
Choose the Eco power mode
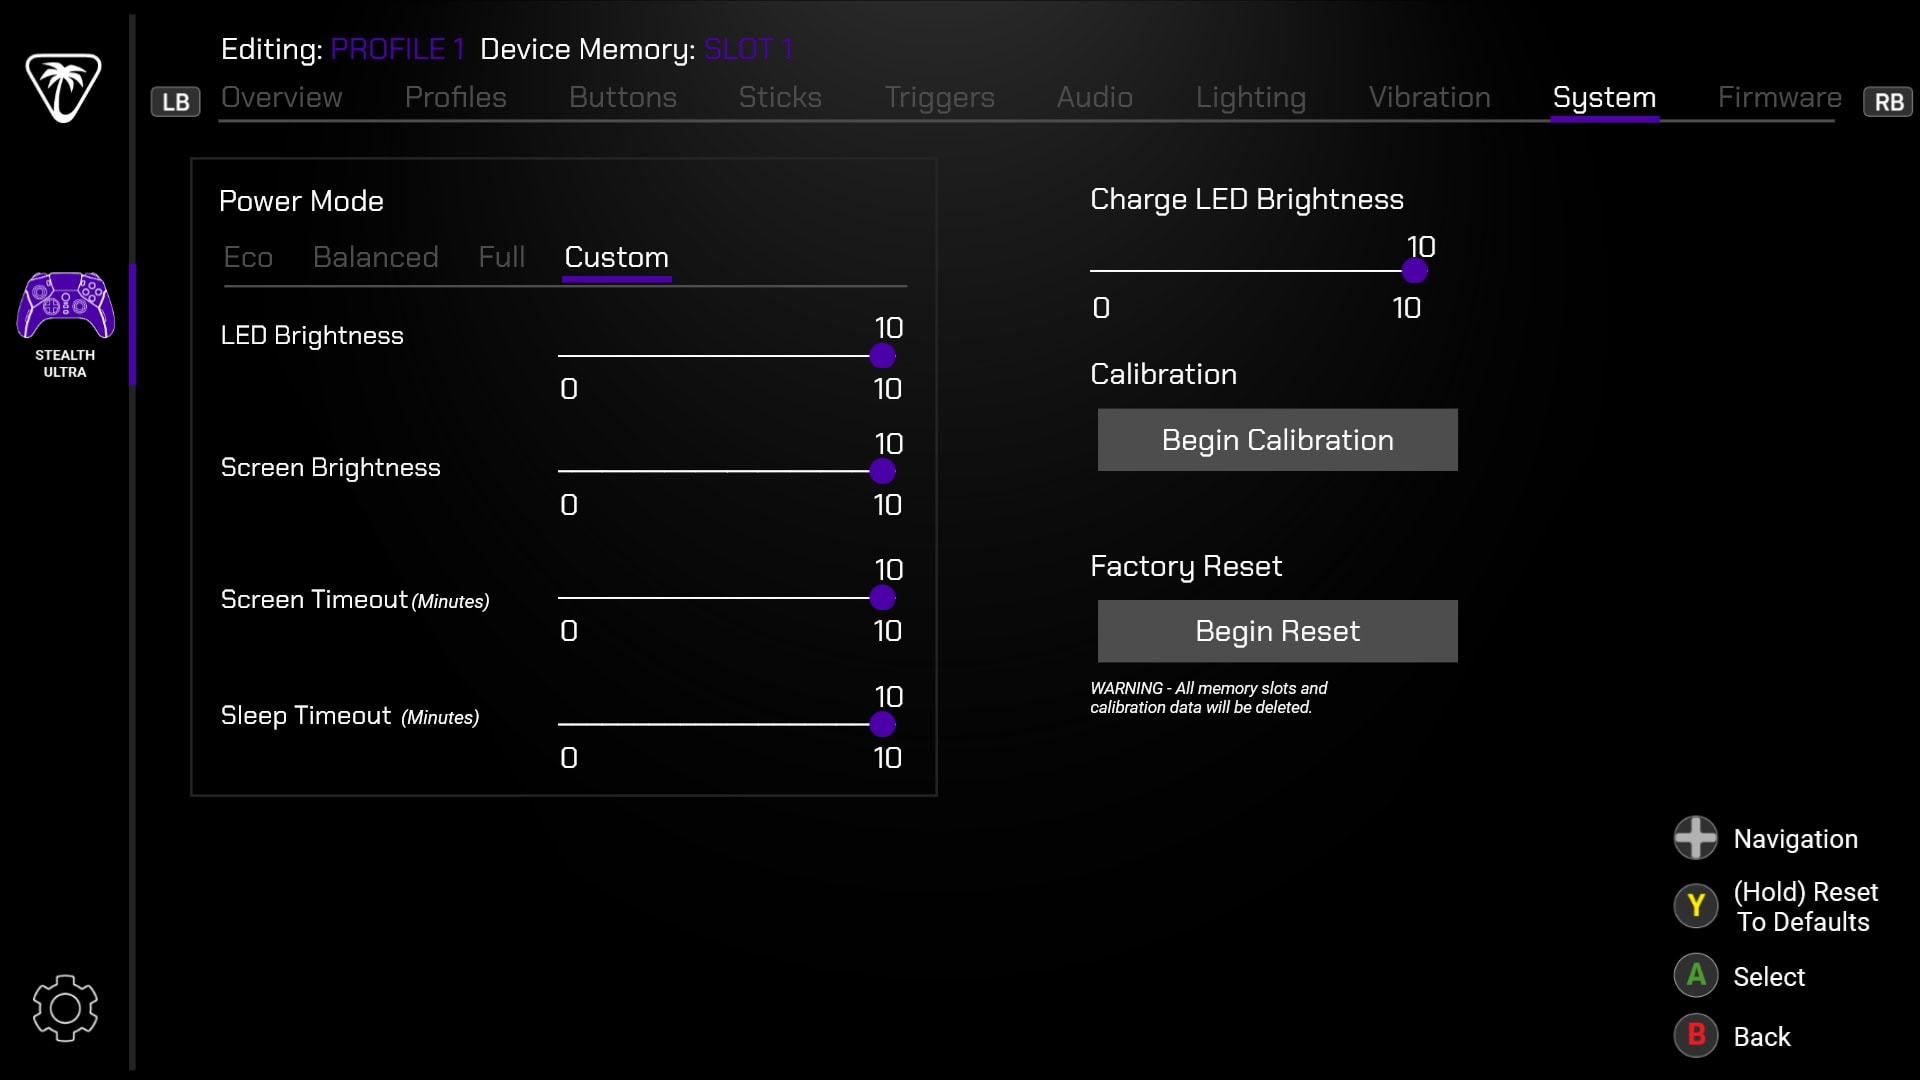pos(248,258)
